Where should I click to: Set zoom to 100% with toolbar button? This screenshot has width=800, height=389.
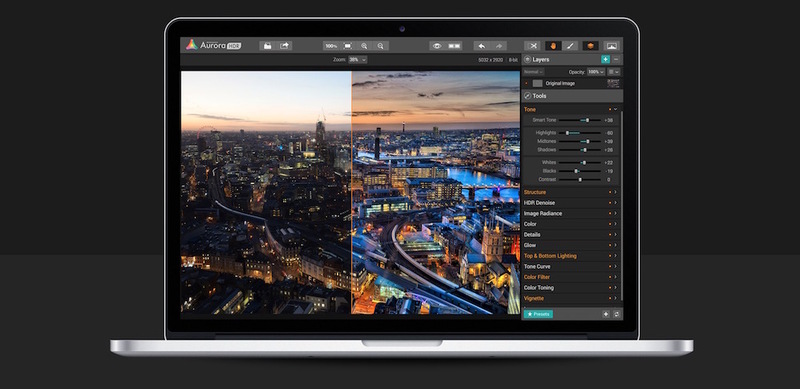click(331, 46)
